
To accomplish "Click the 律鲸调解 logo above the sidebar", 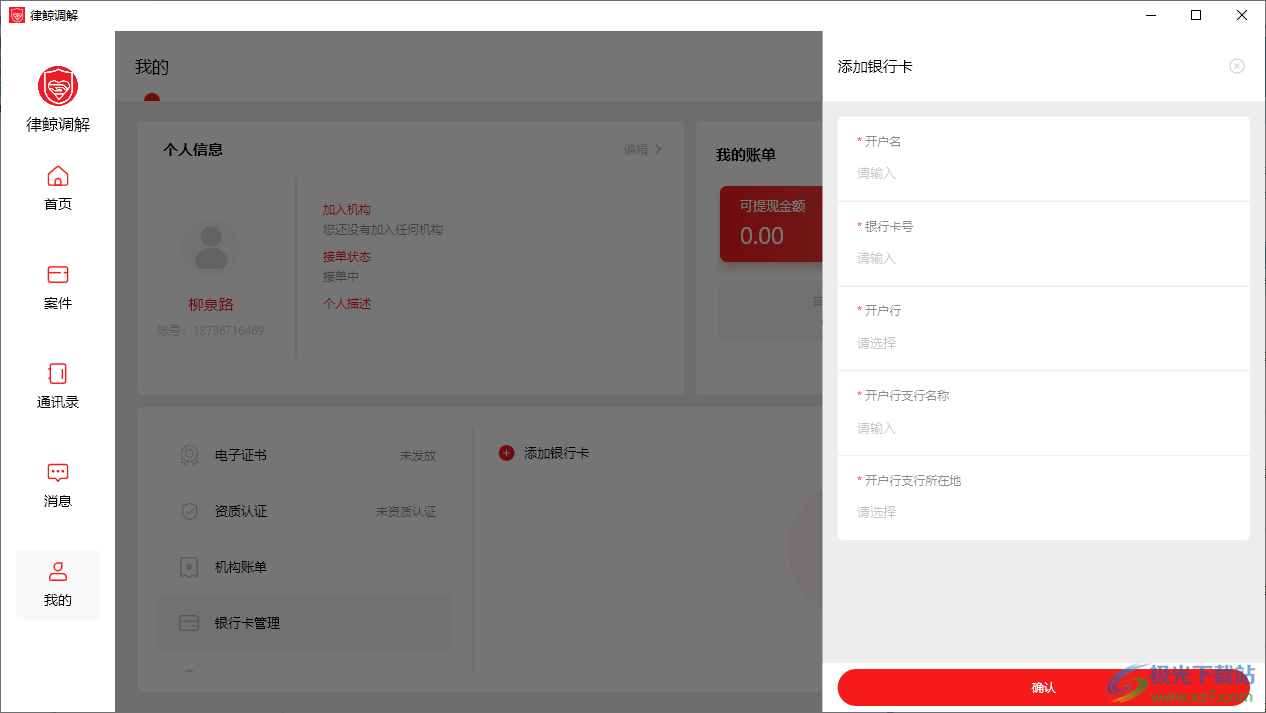I will click(x=57, y=85).
